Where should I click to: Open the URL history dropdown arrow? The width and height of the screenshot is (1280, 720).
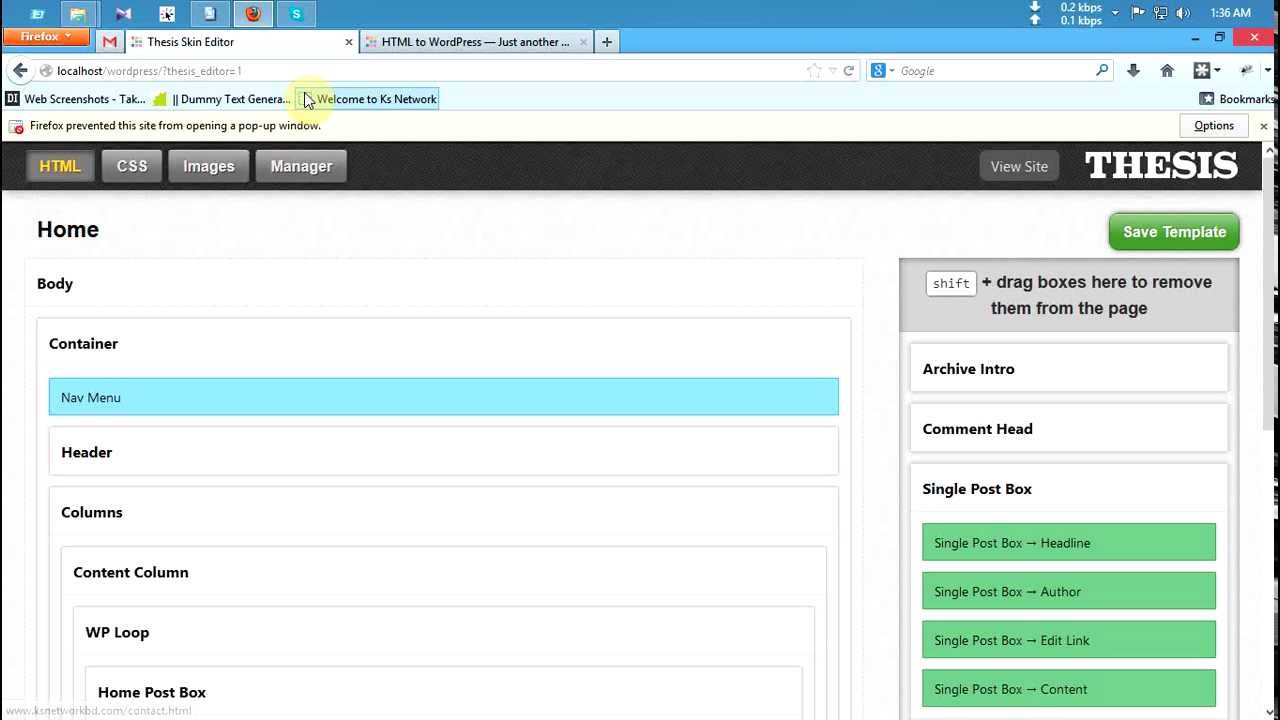point(832,71)
